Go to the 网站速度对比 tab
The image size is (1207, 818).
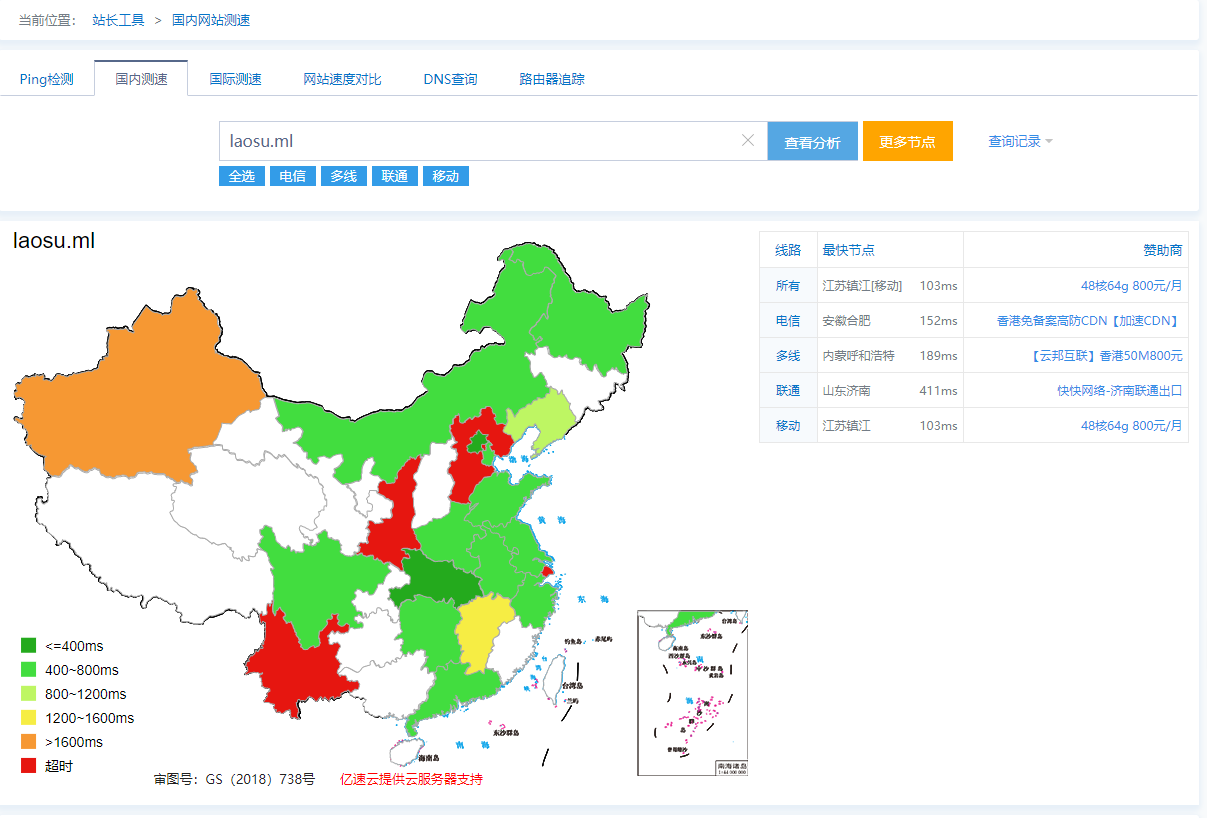[342, 79]
